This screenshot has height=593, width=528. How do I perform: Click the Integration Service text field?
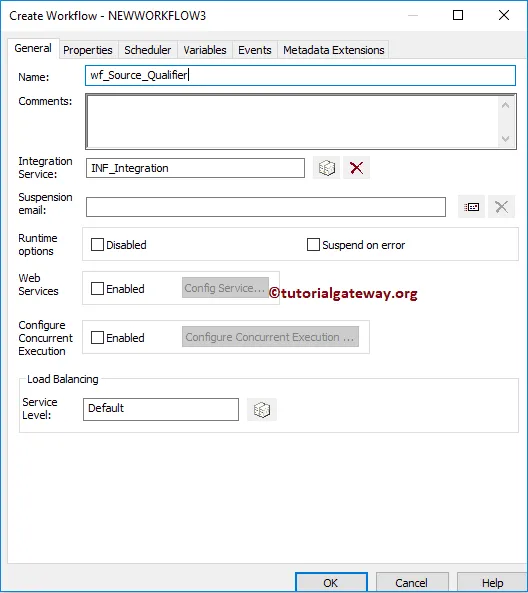(x=195, y=168)
